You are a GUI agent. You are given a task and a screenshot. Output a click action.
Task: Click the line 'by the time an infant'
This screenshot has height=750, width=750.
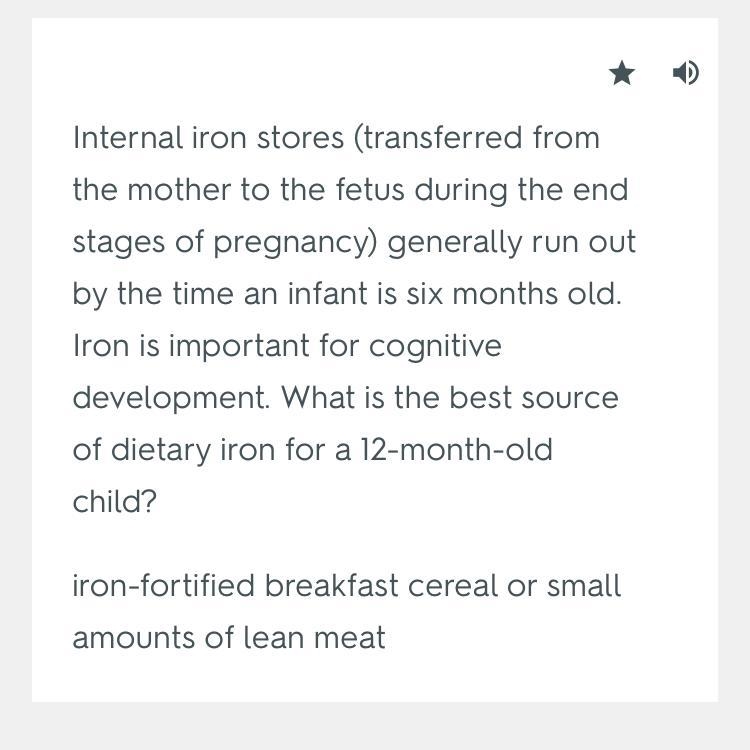347,294
